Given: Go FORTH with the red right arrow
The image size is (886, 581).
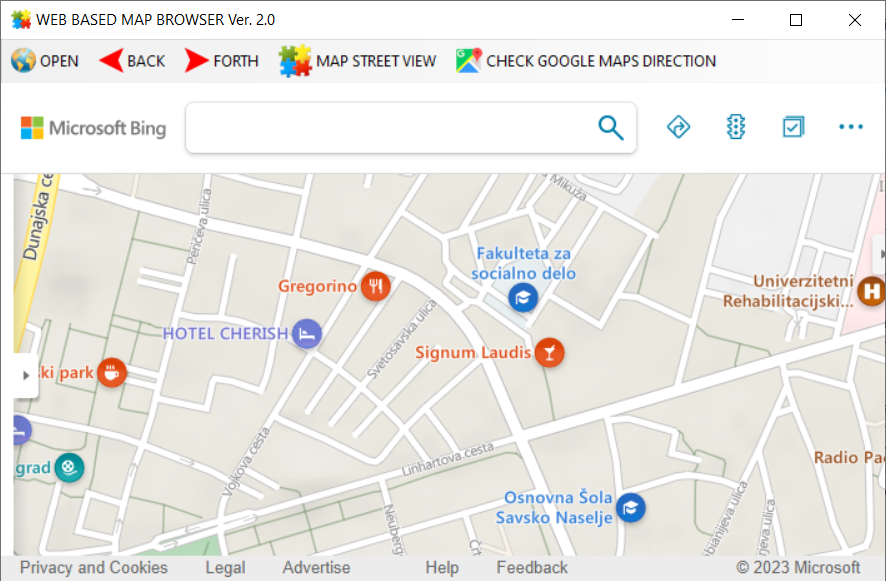Looking at the screenshot, I should click(222, 61).
